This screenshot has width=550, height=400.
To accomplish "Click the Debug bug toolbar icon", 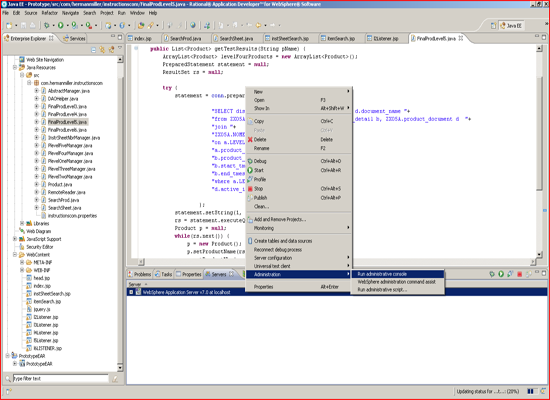I will (46, 25).
